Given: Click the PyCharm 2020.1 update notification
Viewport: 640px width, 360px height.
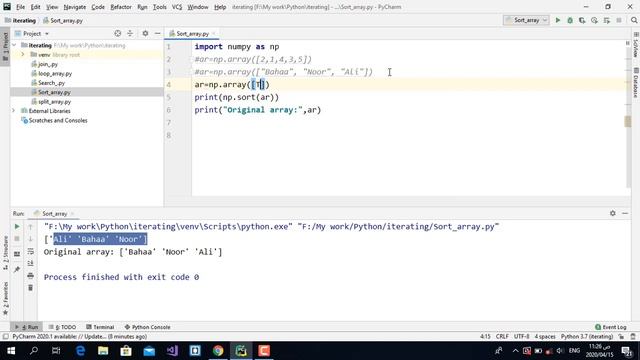Looking at the screenshot, I should (x=79, y=336).
